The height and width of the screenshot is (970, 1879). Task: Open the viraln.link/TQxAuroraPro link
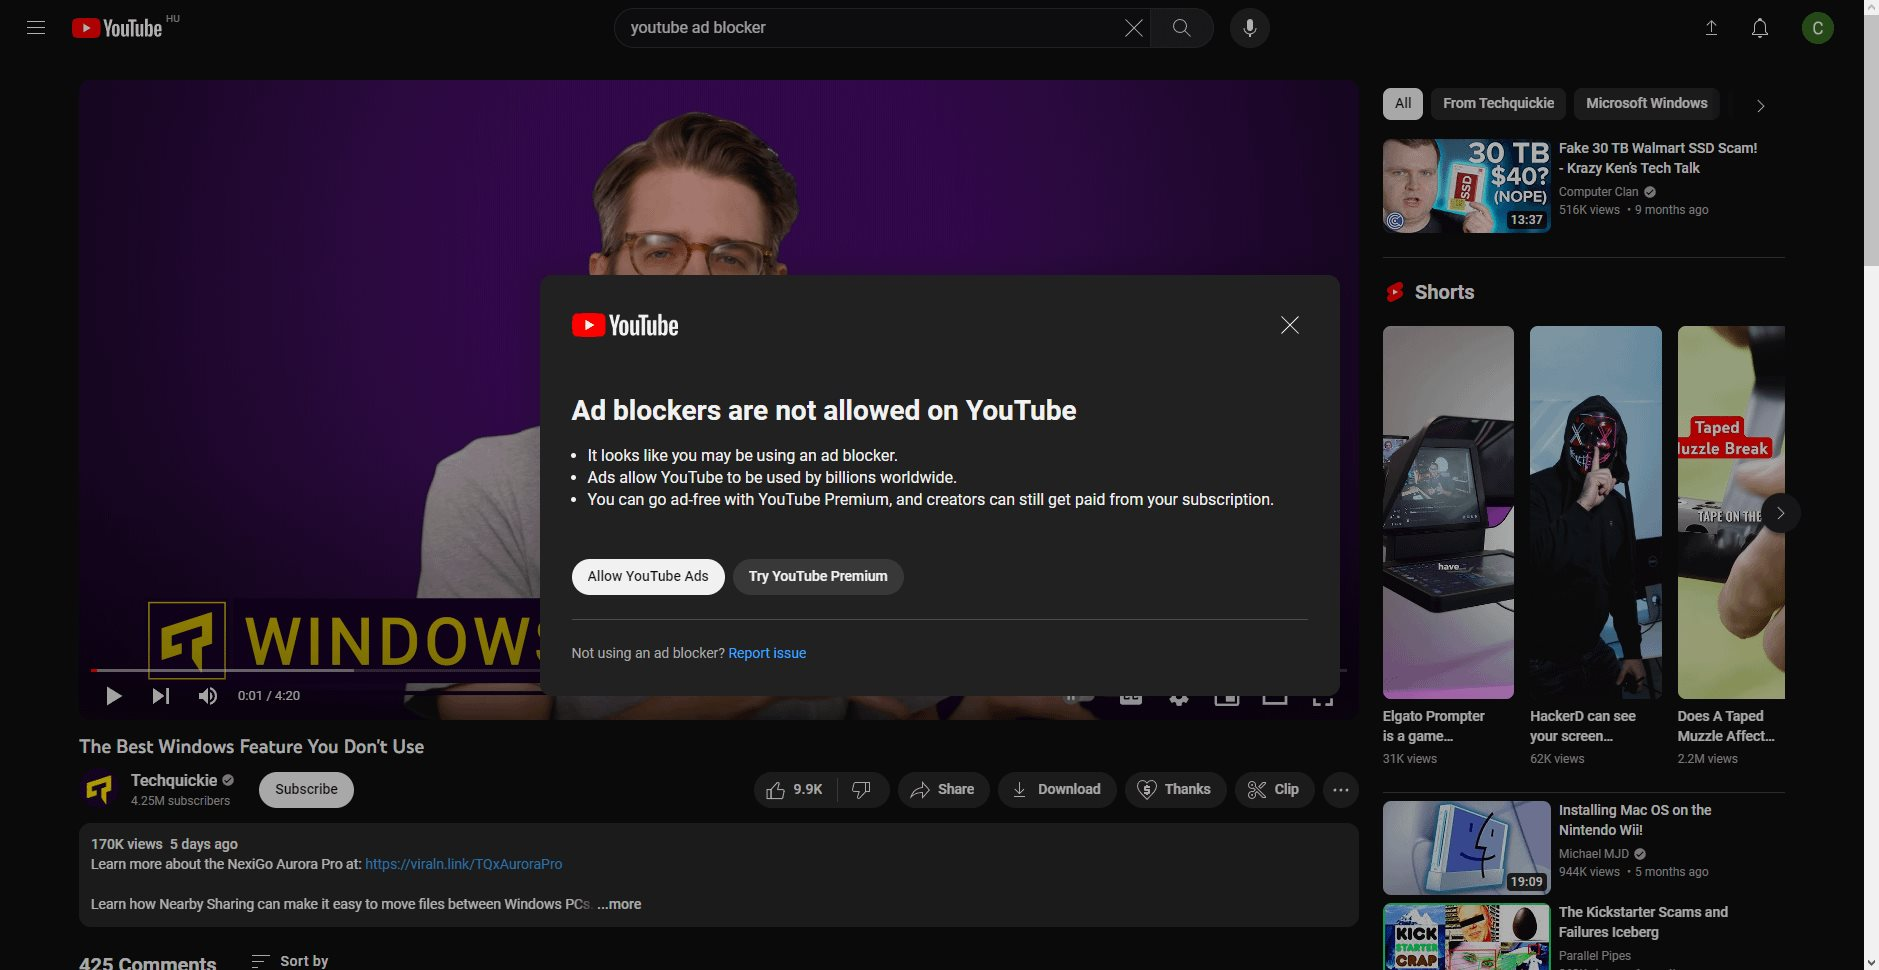(463, 864)
